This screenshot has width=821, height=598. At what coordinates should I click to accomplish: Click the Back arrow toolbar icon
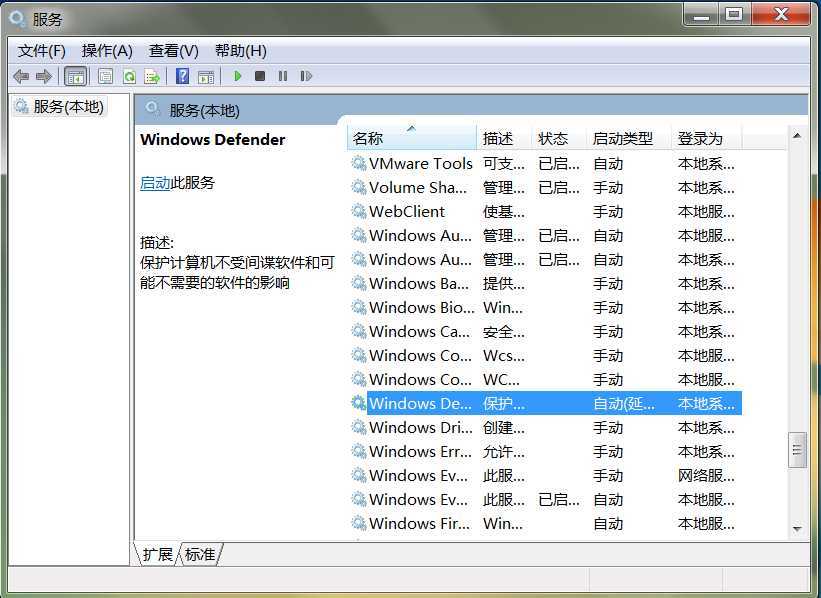21,76
